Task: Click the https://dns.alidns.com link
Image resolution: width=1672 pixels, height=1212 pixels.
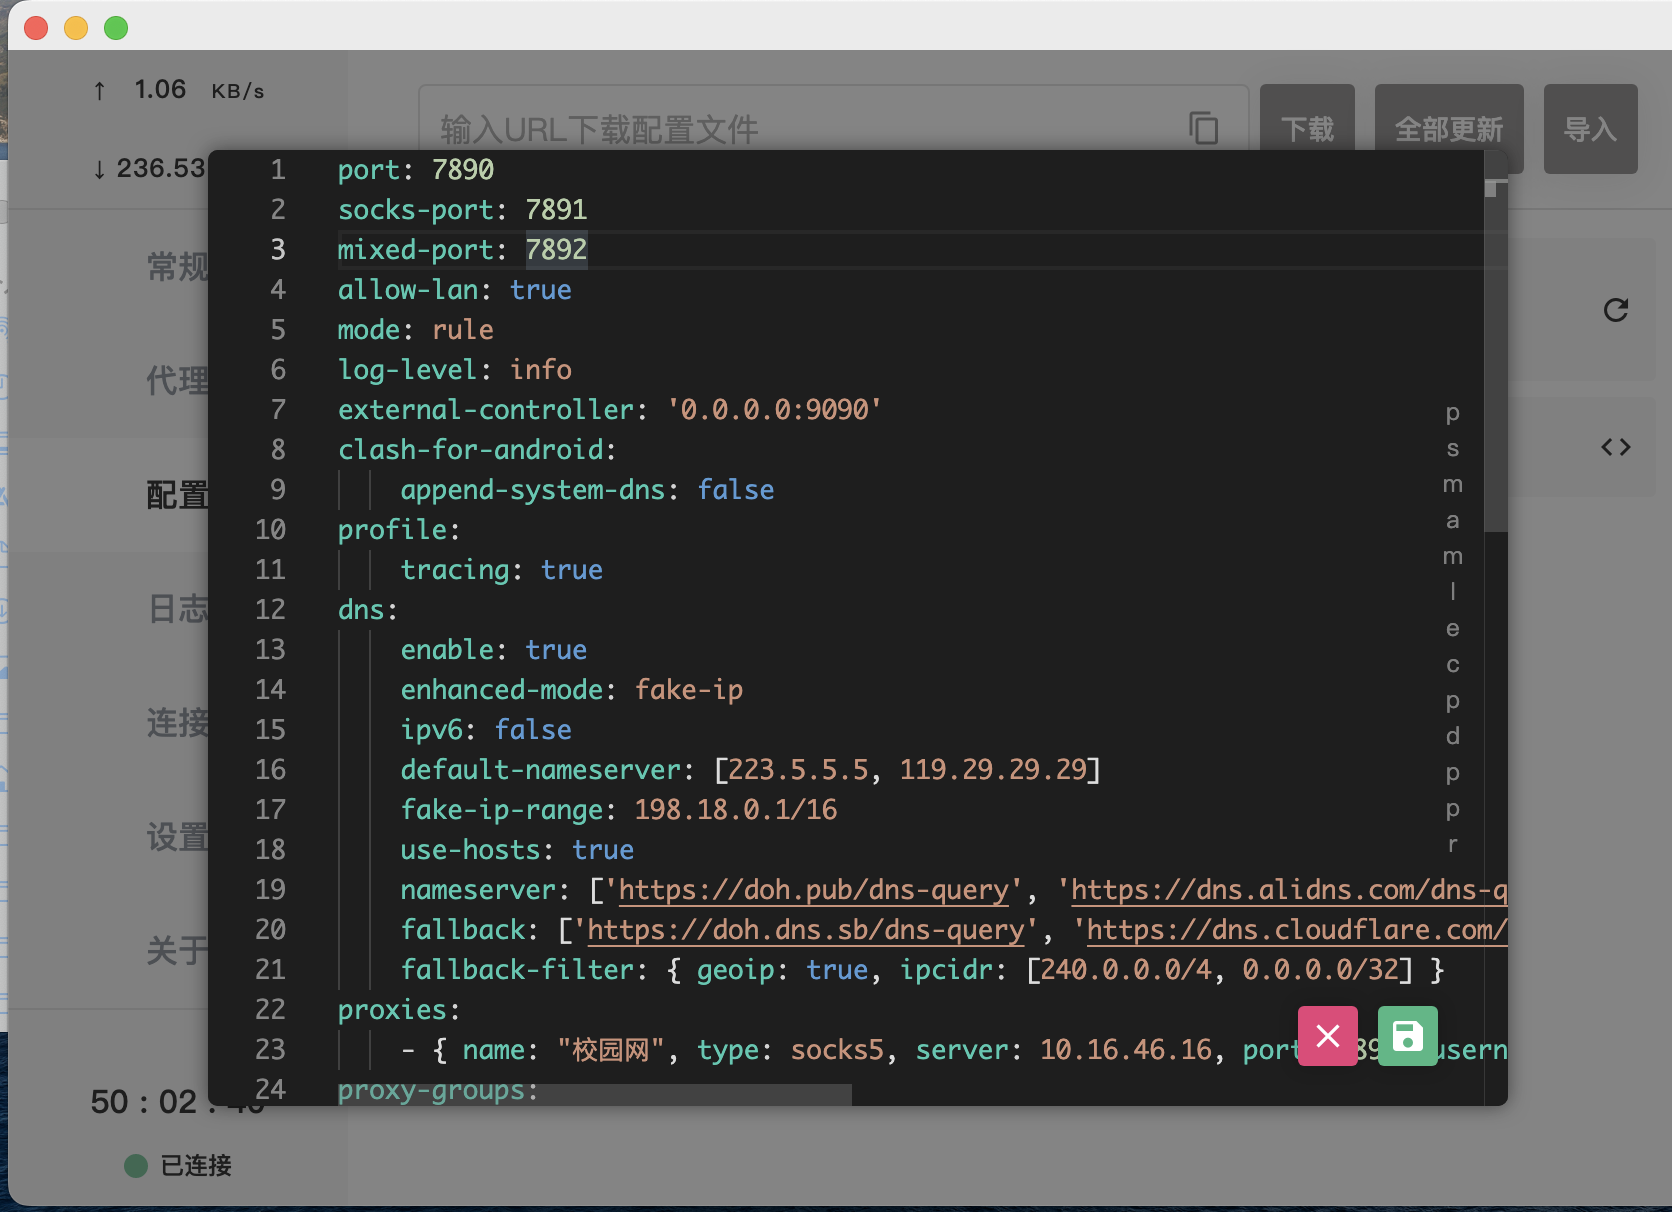Action: (x=1289, y=889)
